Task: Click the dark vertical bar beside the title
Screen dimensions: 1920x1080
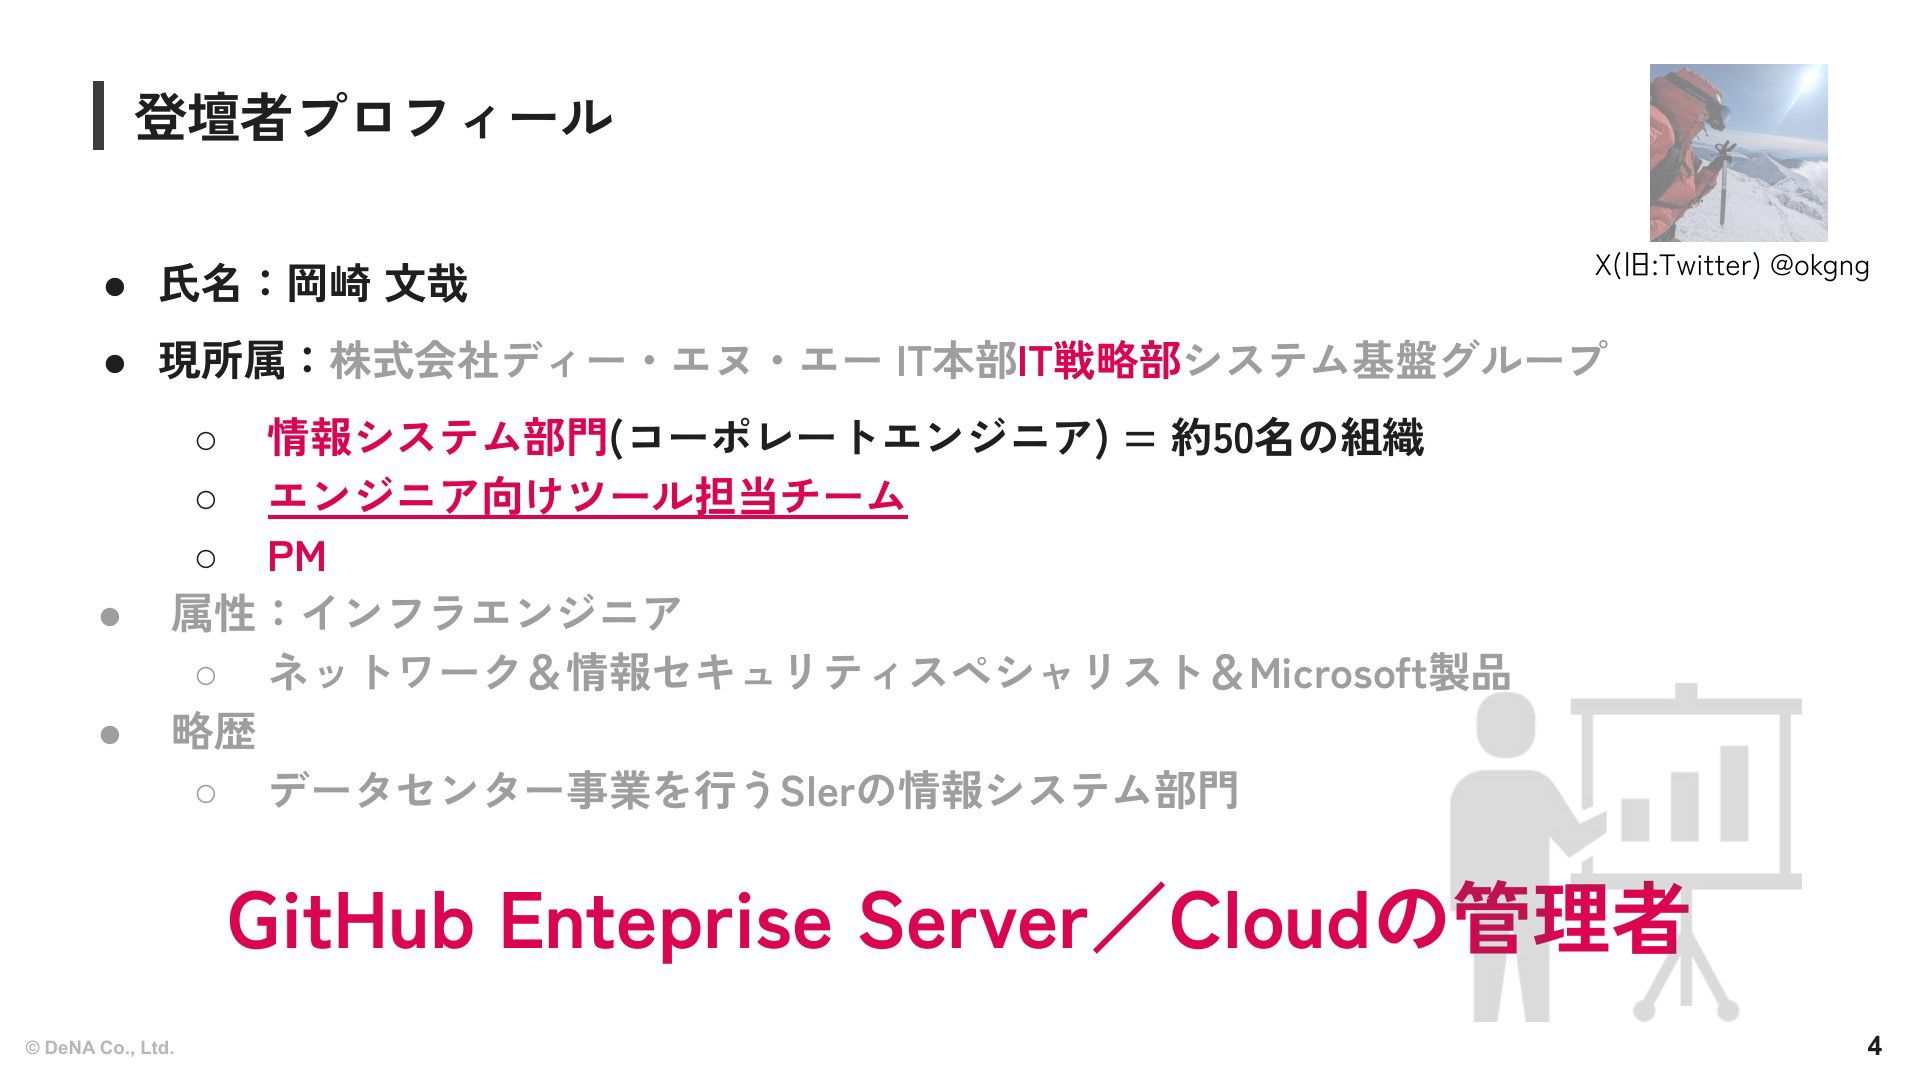Action: click(x=99, y=116)
